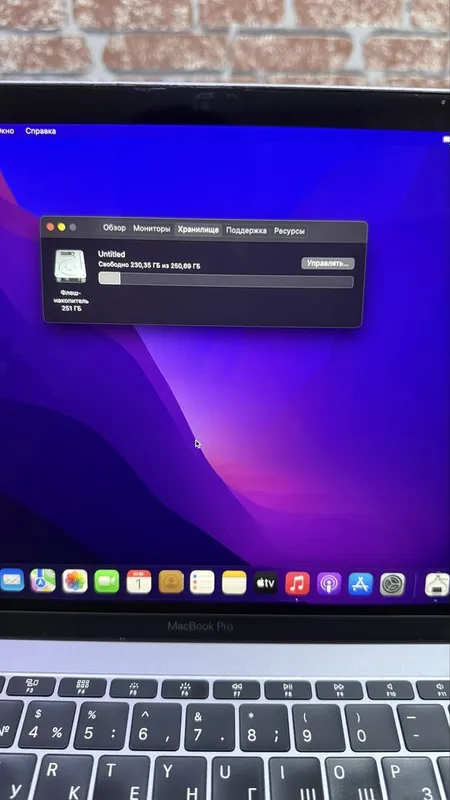Viewport: 450px width, 800px height.
Task: Open the Справка menu
Action: (x=40, y=131)
